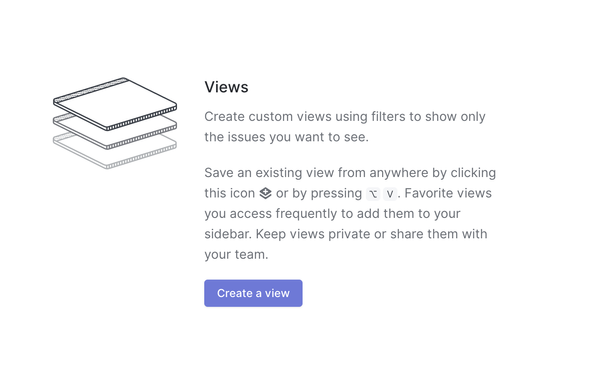Click "the issues you want to see." line
This screenshot has height=366, width=600.
[x=286, y=137]
